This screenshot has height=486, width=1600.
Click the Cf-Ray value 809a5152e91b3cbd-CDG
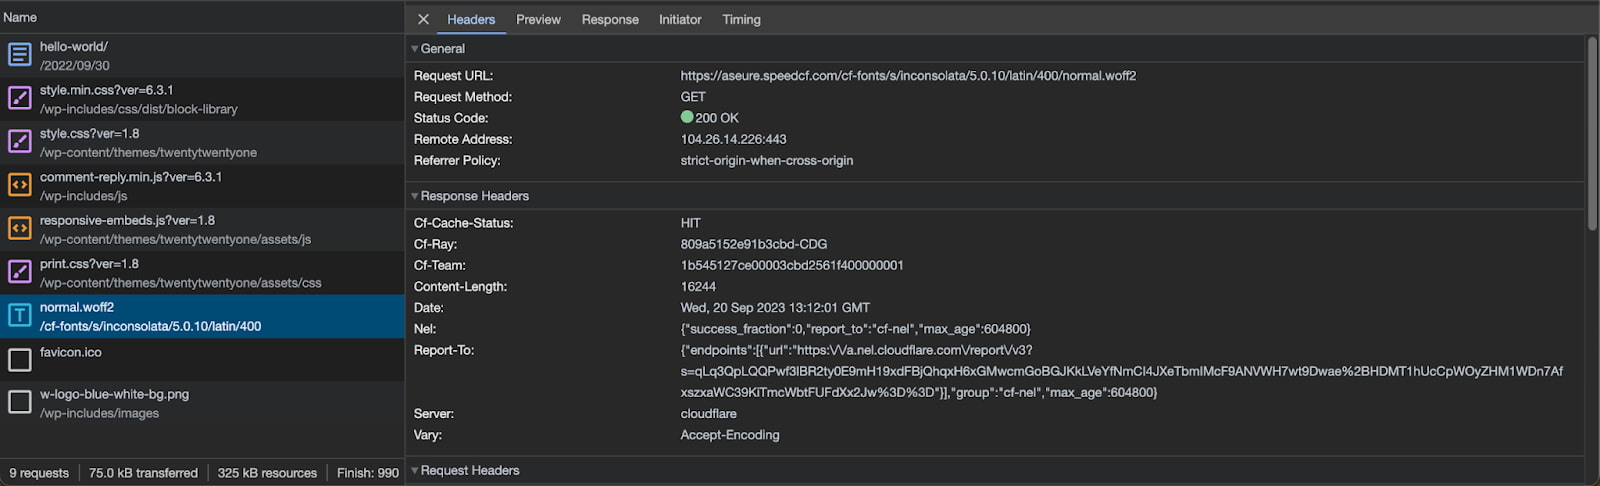754,244
